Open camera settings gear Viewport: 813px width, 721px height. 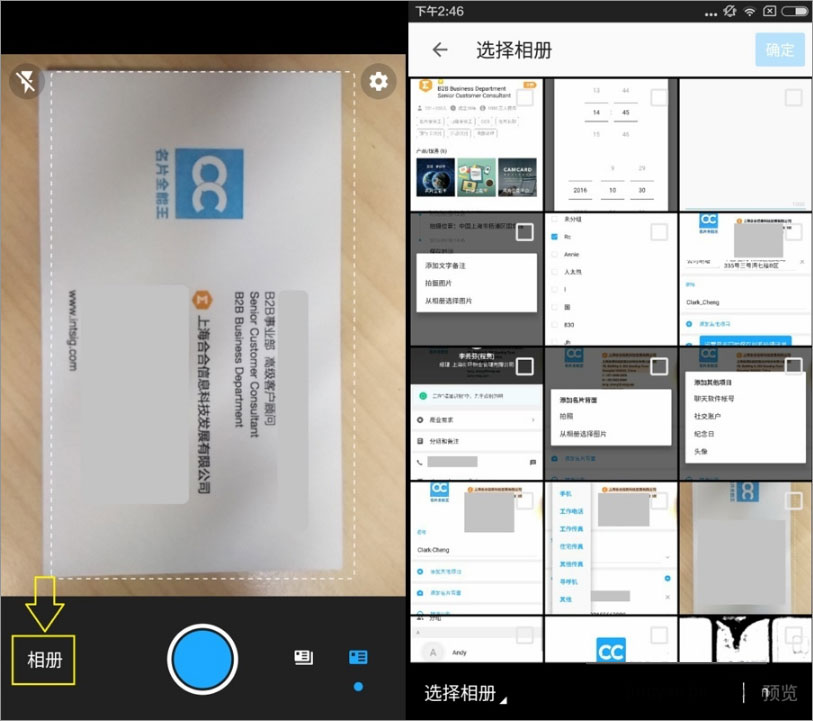[378, 81]
